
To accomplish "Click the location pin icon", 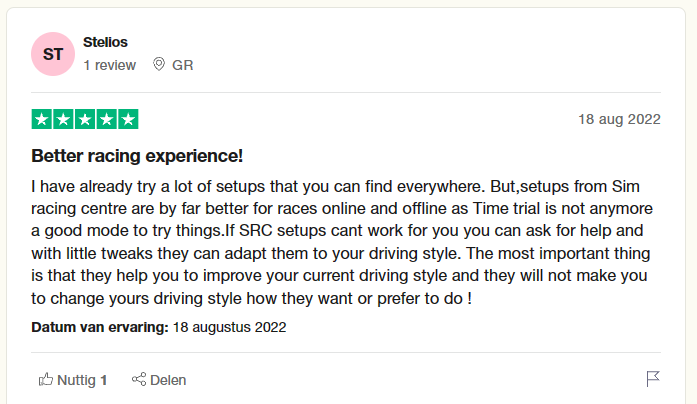I will 159,64.
